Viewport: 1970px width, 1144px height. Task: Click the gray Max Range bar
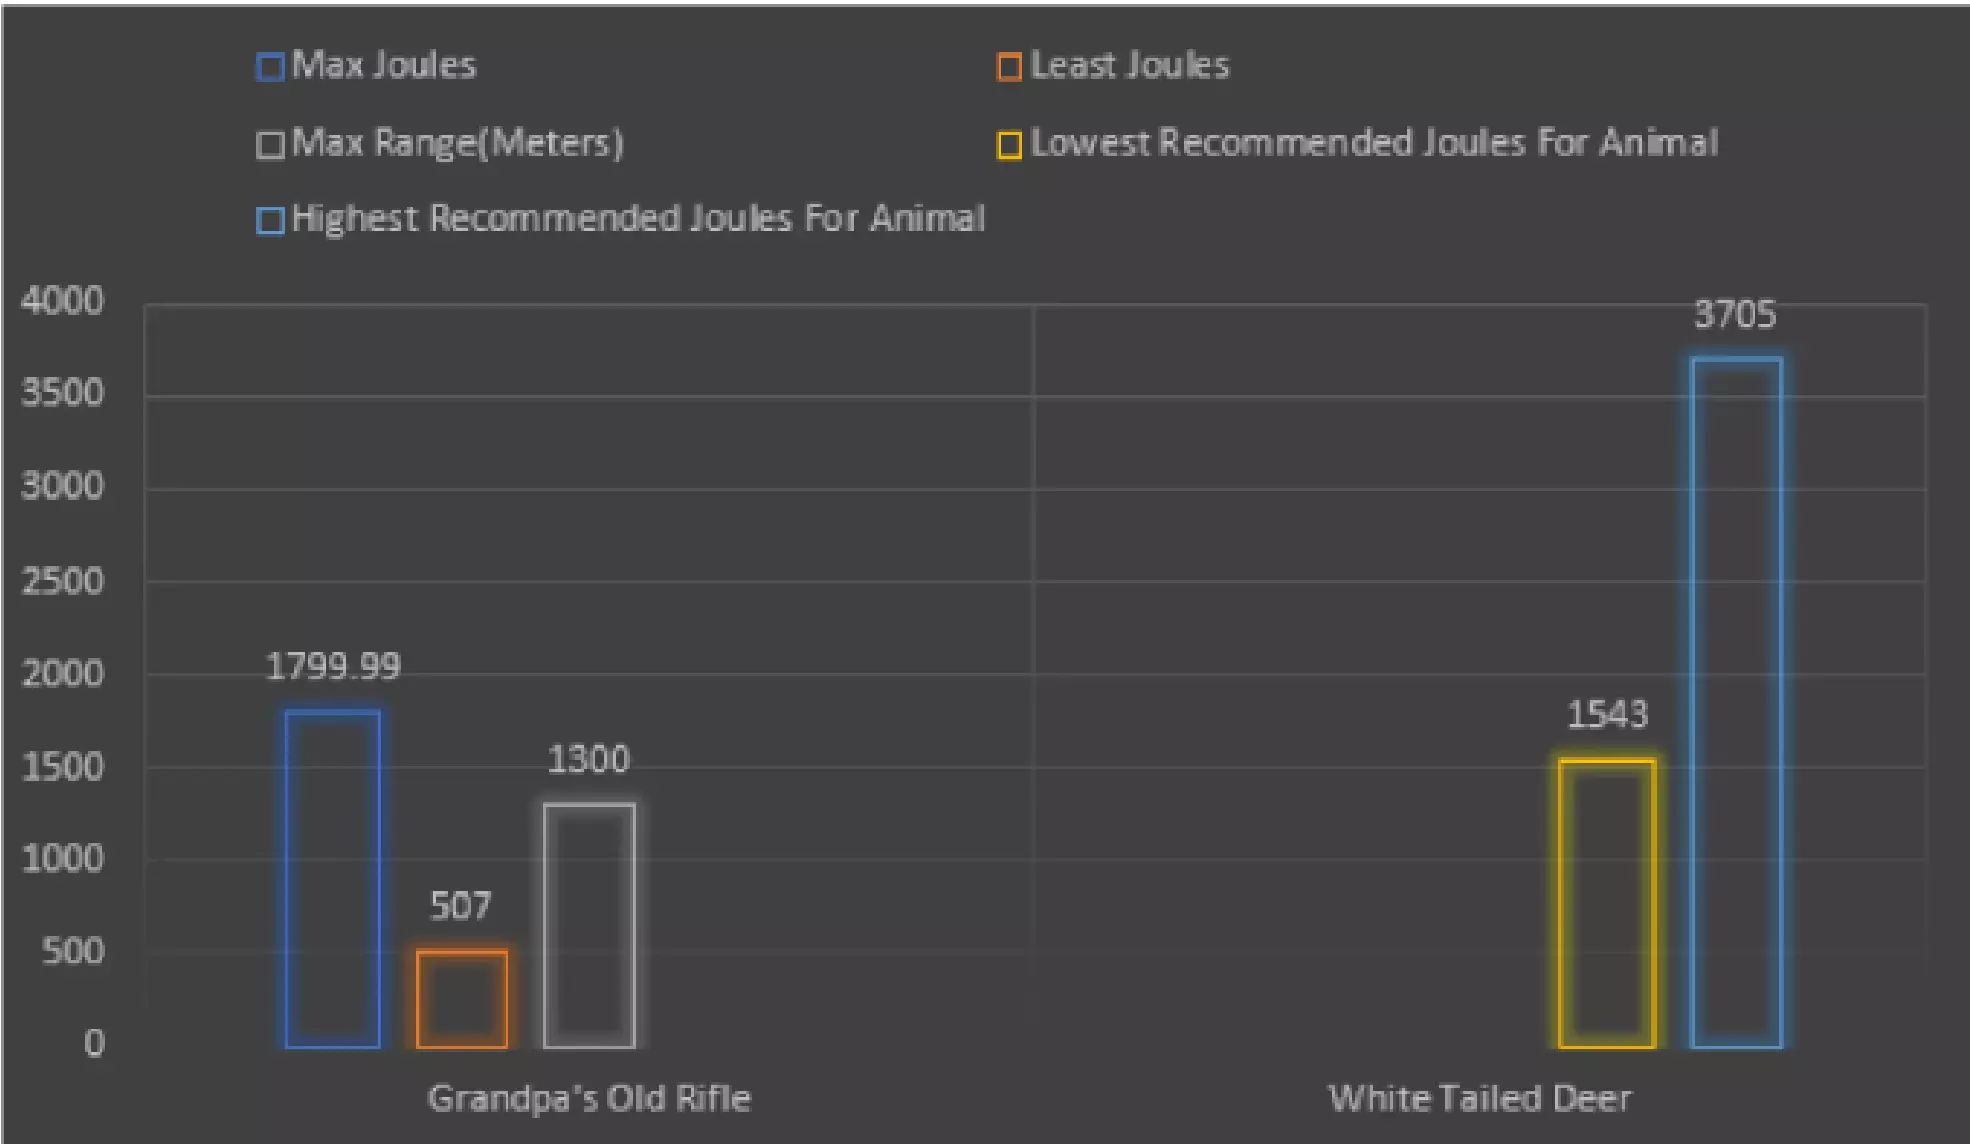pyautogui.click(x=589, y=925)
